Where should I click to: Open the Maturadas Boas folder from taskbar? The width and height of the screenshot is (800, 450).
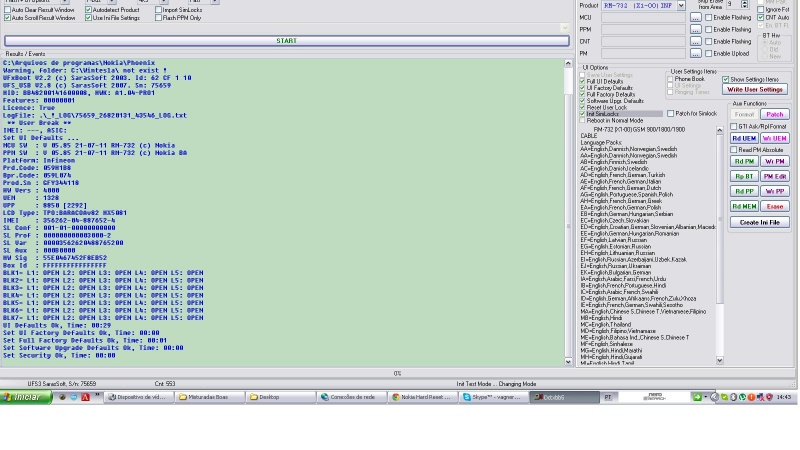[209, 397]
